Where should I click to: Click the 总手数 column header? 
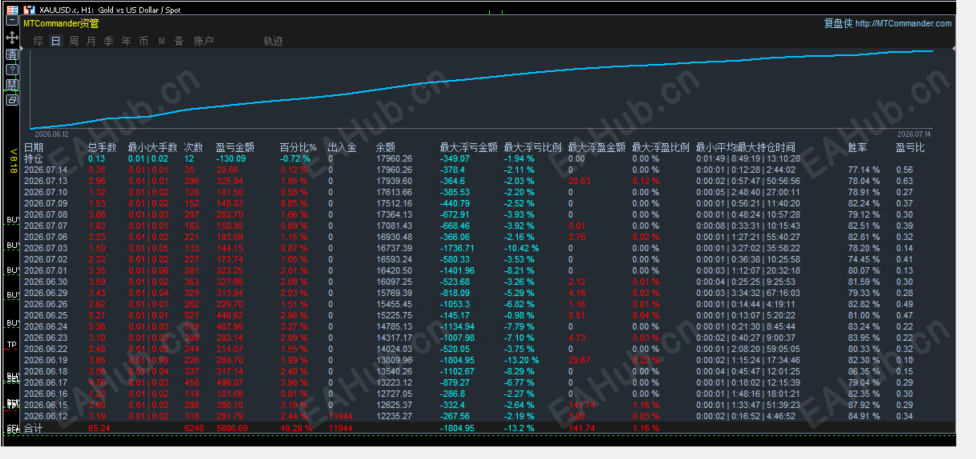coord(102,148)
